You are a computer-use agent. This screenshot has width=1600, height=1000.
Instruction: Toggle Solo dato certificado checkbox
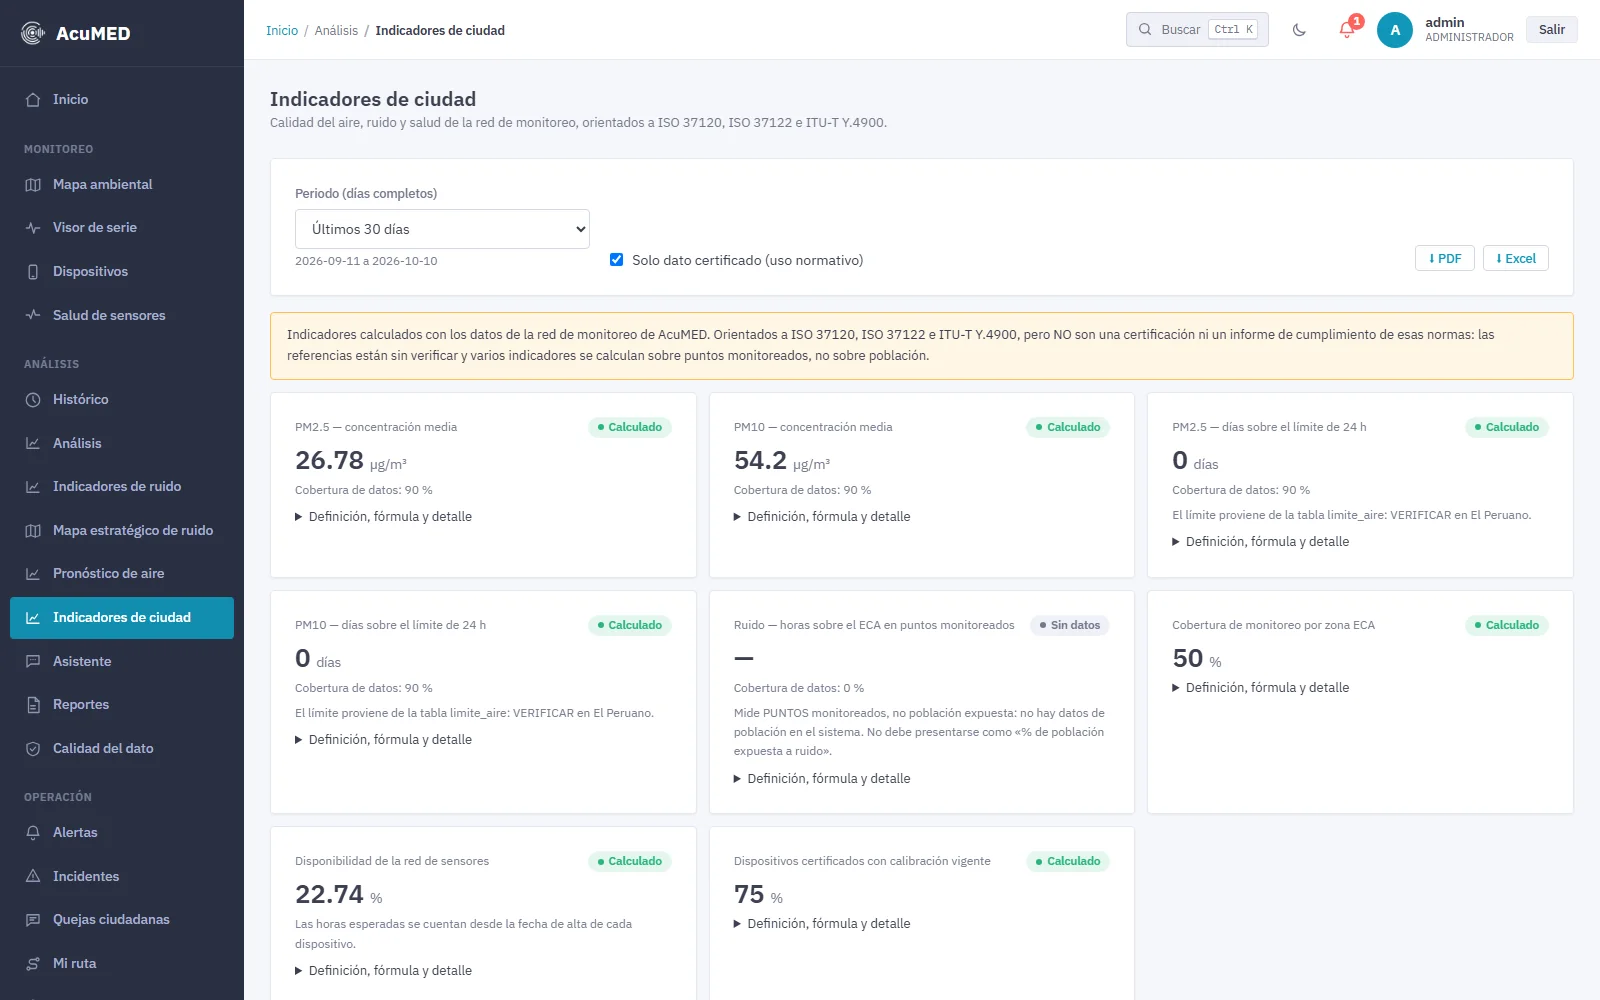[617, 260]
